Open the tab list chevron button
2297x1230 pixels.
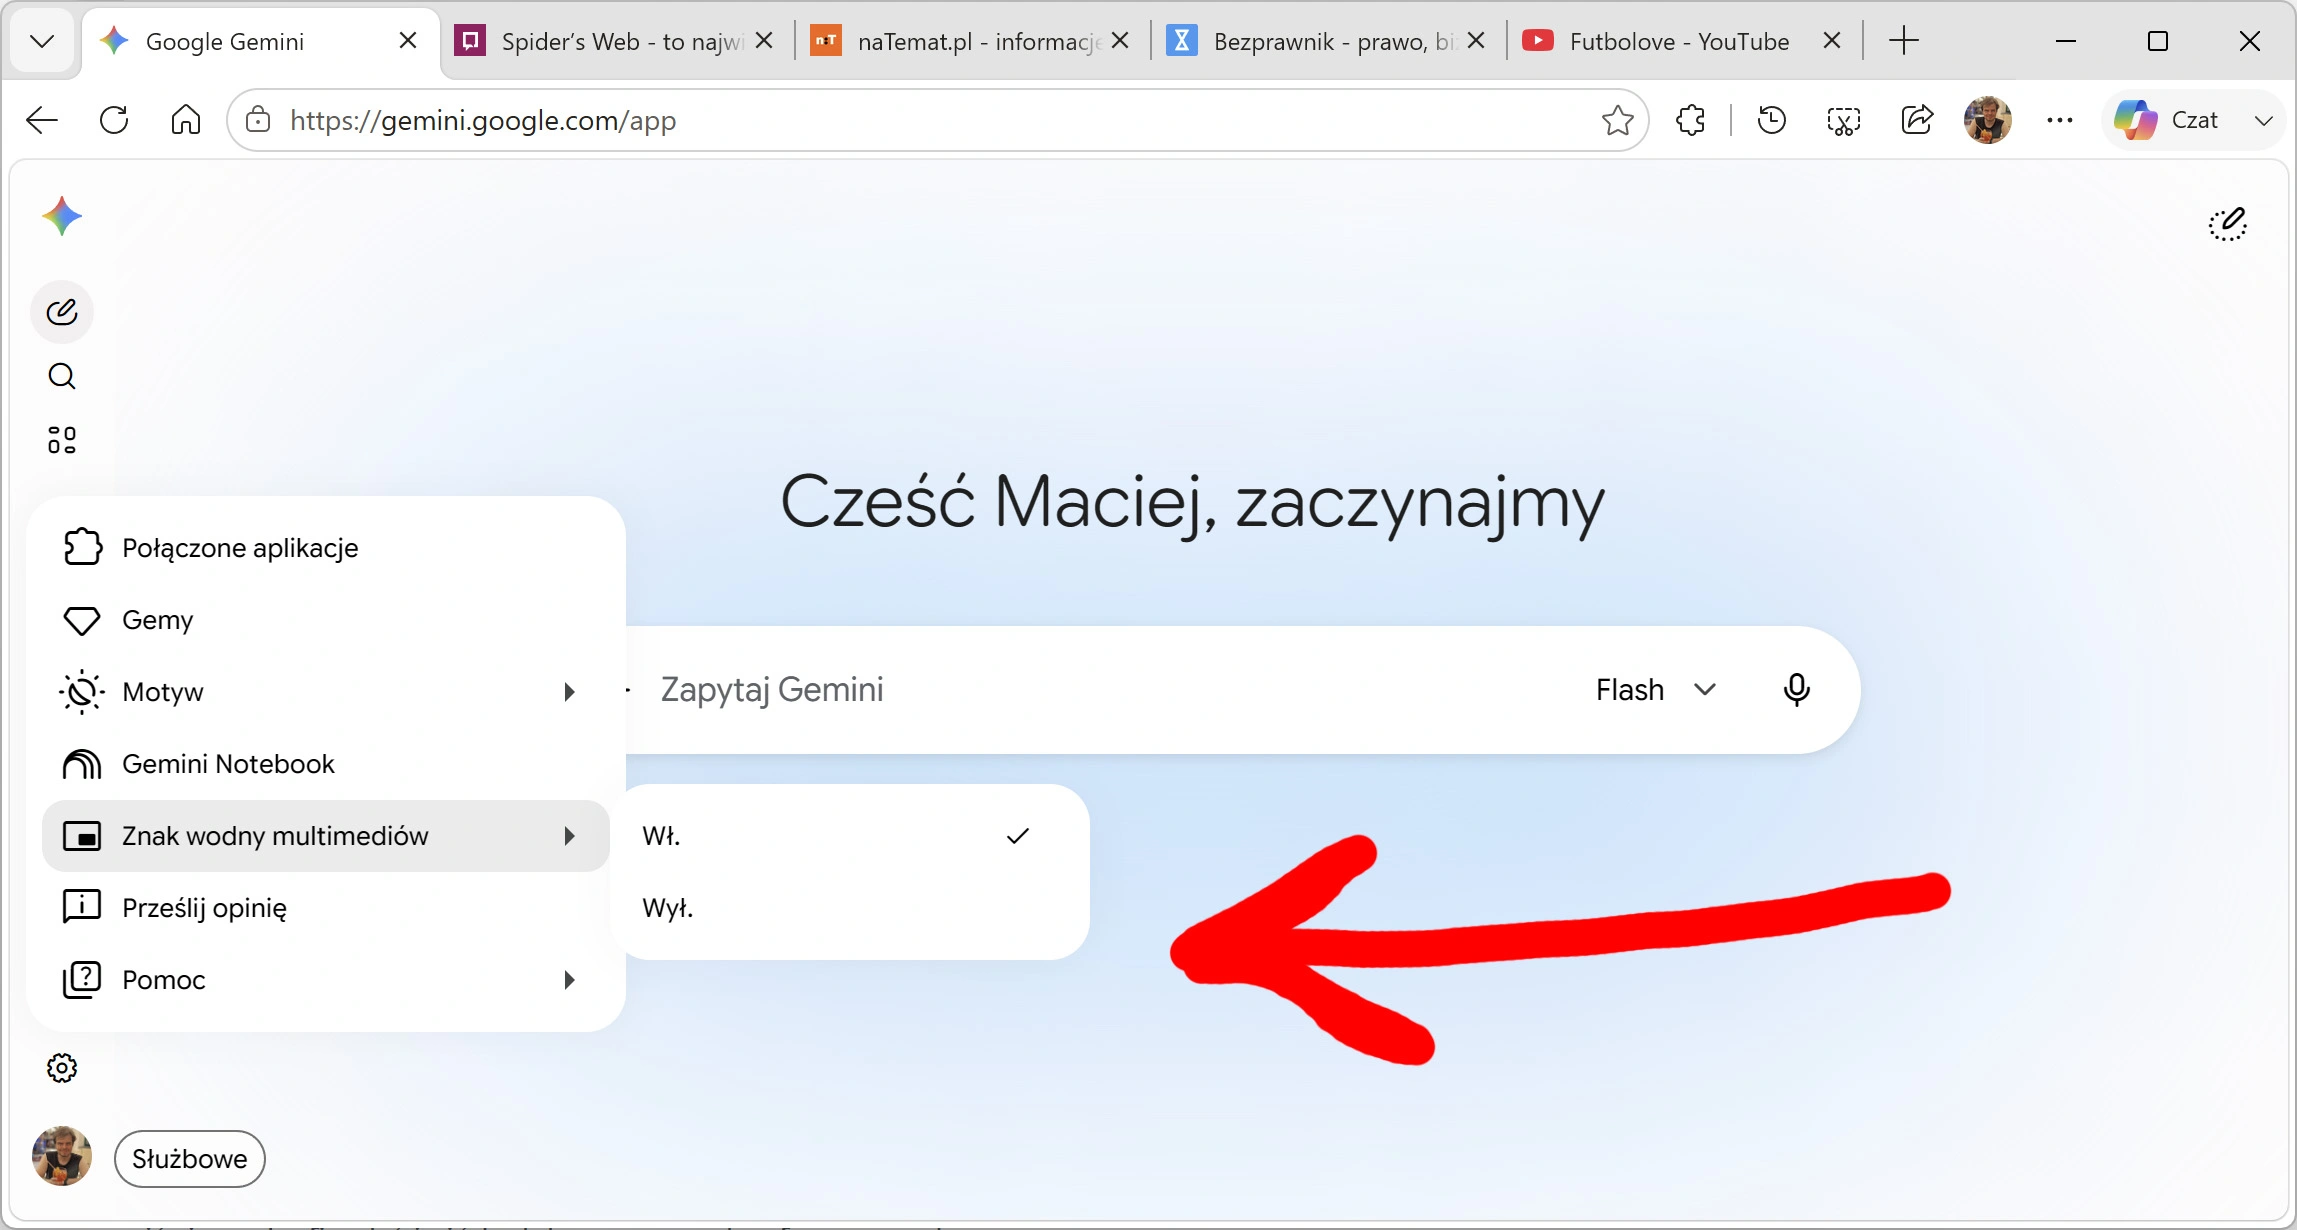(42, 41)
